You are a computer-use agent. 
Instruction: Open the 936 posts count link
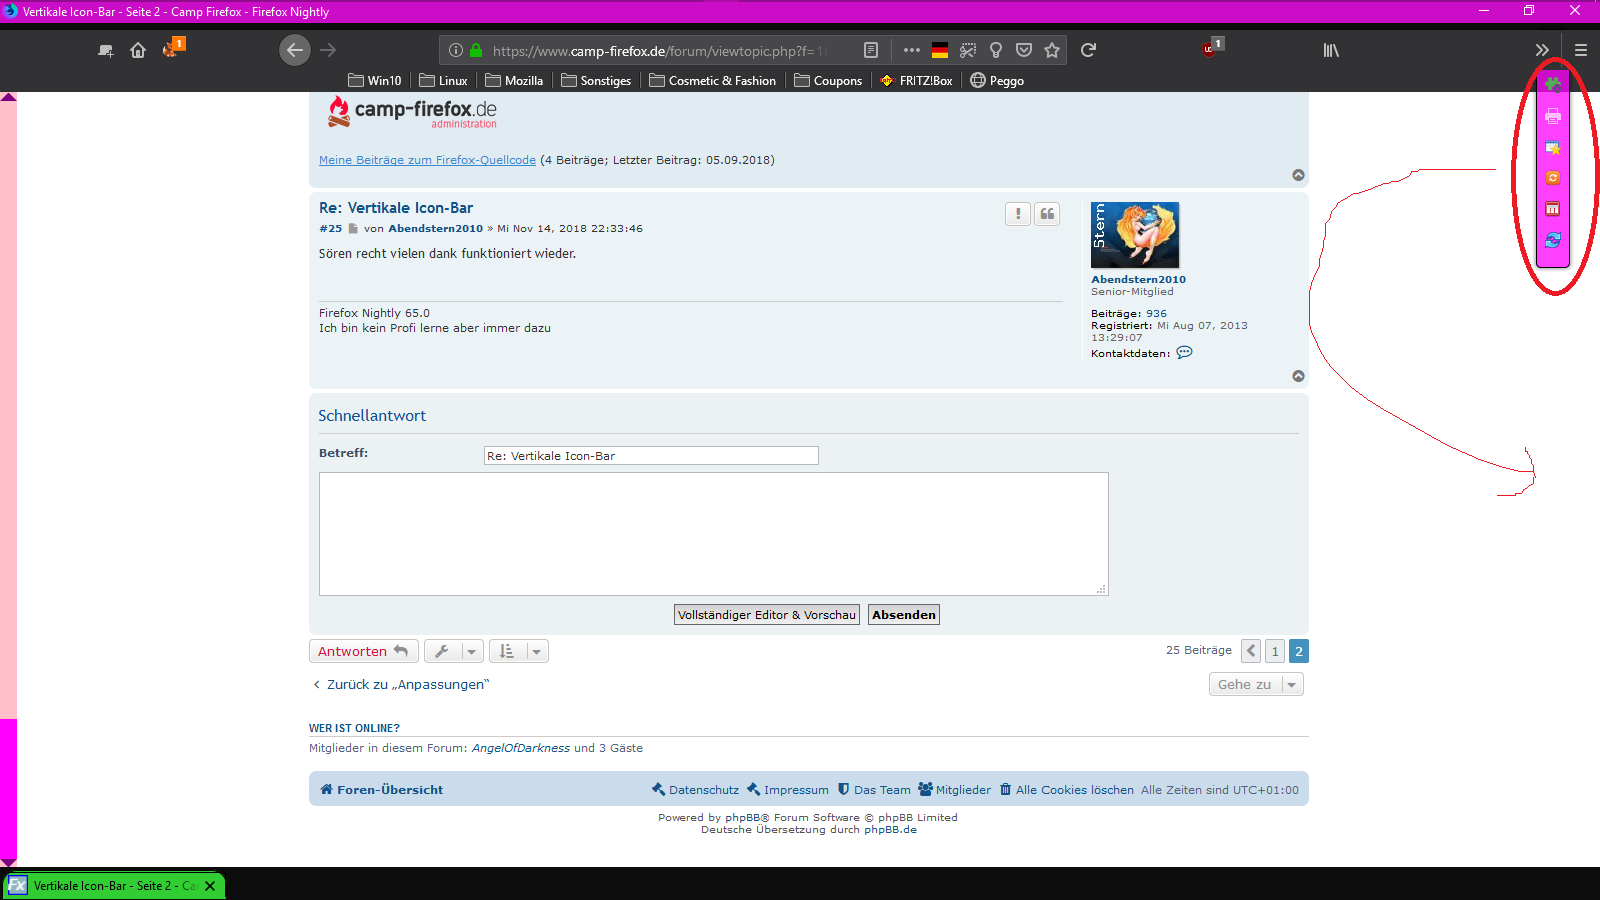1156,314
